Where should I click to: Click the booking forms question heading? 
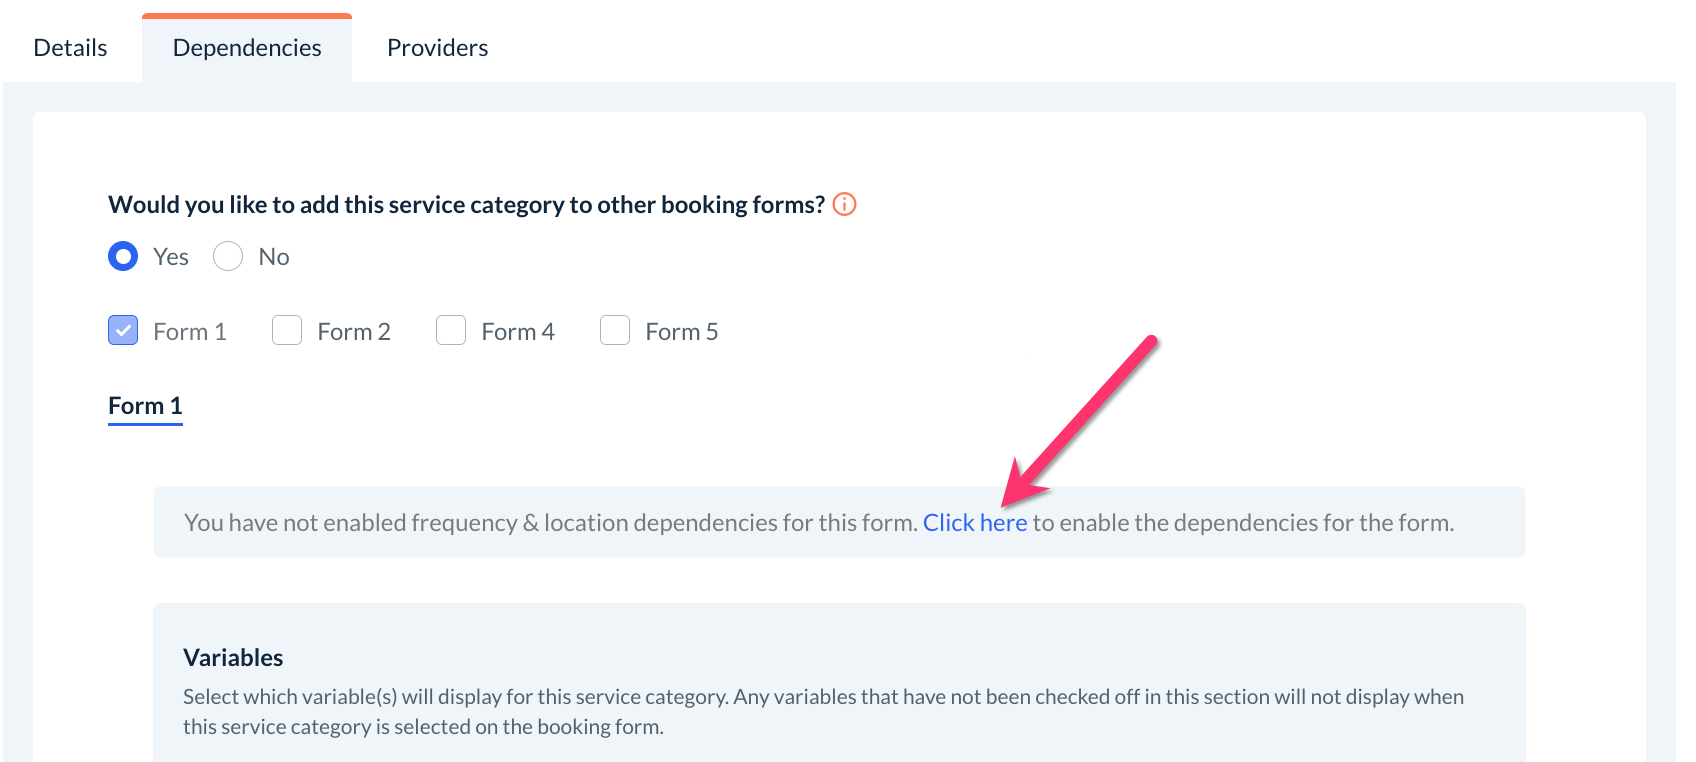[466, 205]
